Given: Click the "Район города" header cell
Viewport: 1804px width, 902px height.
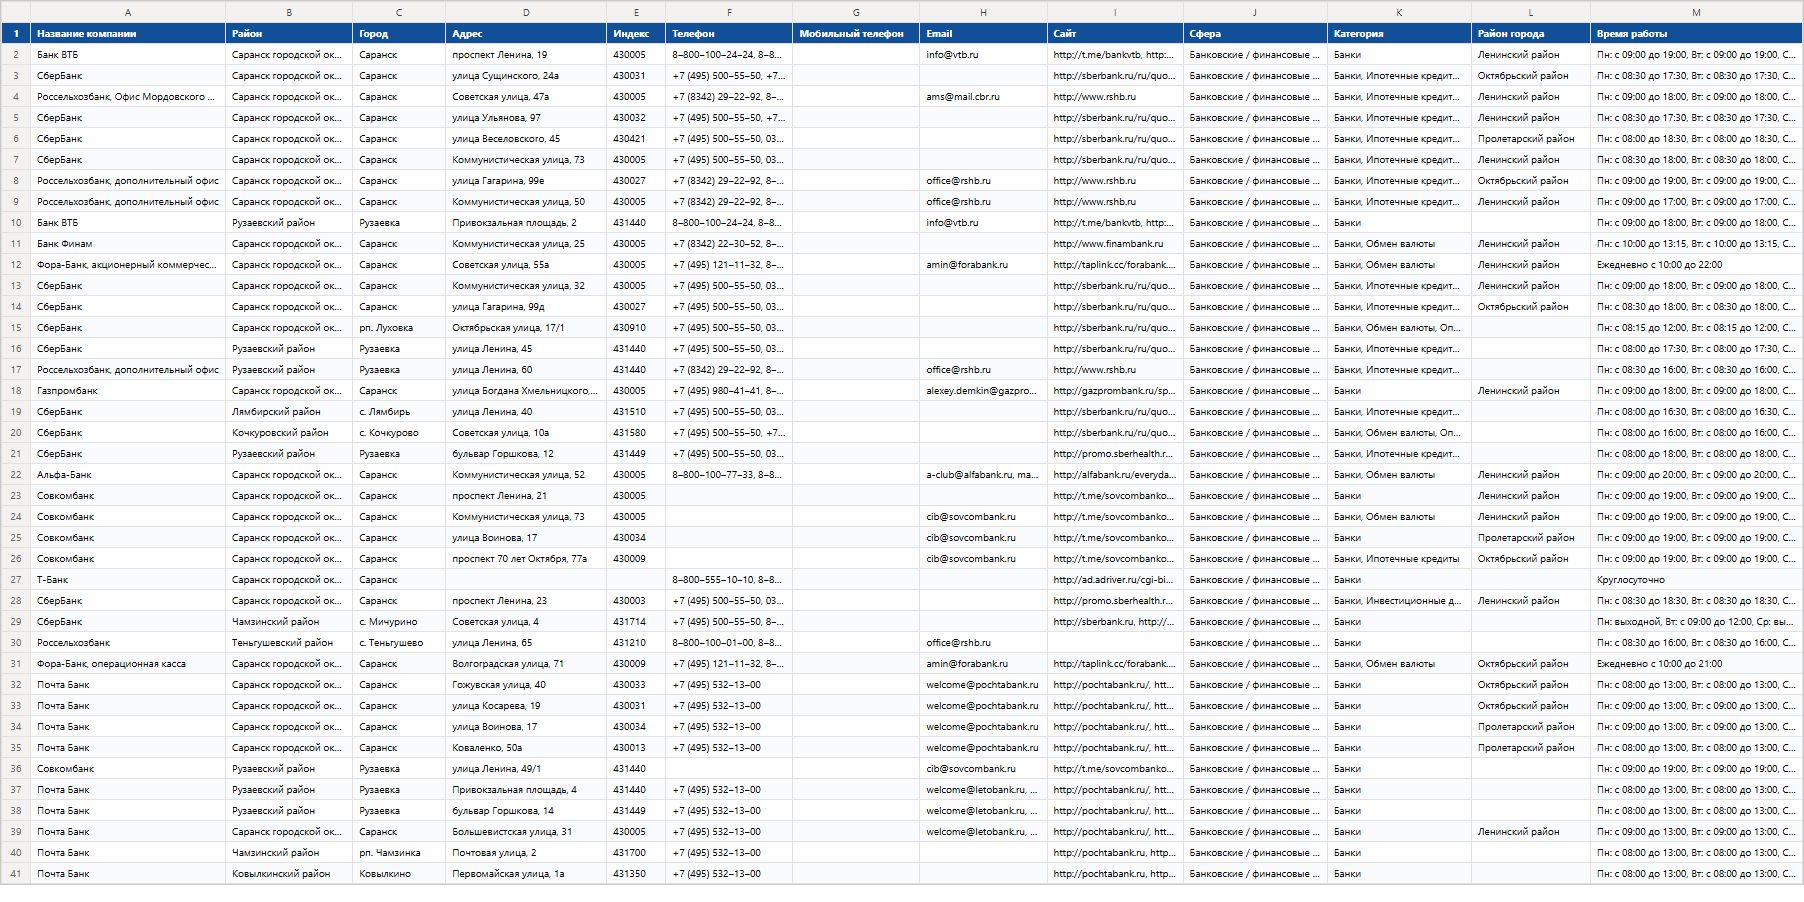Looking at the screenshot, I should coord(1531,34).
